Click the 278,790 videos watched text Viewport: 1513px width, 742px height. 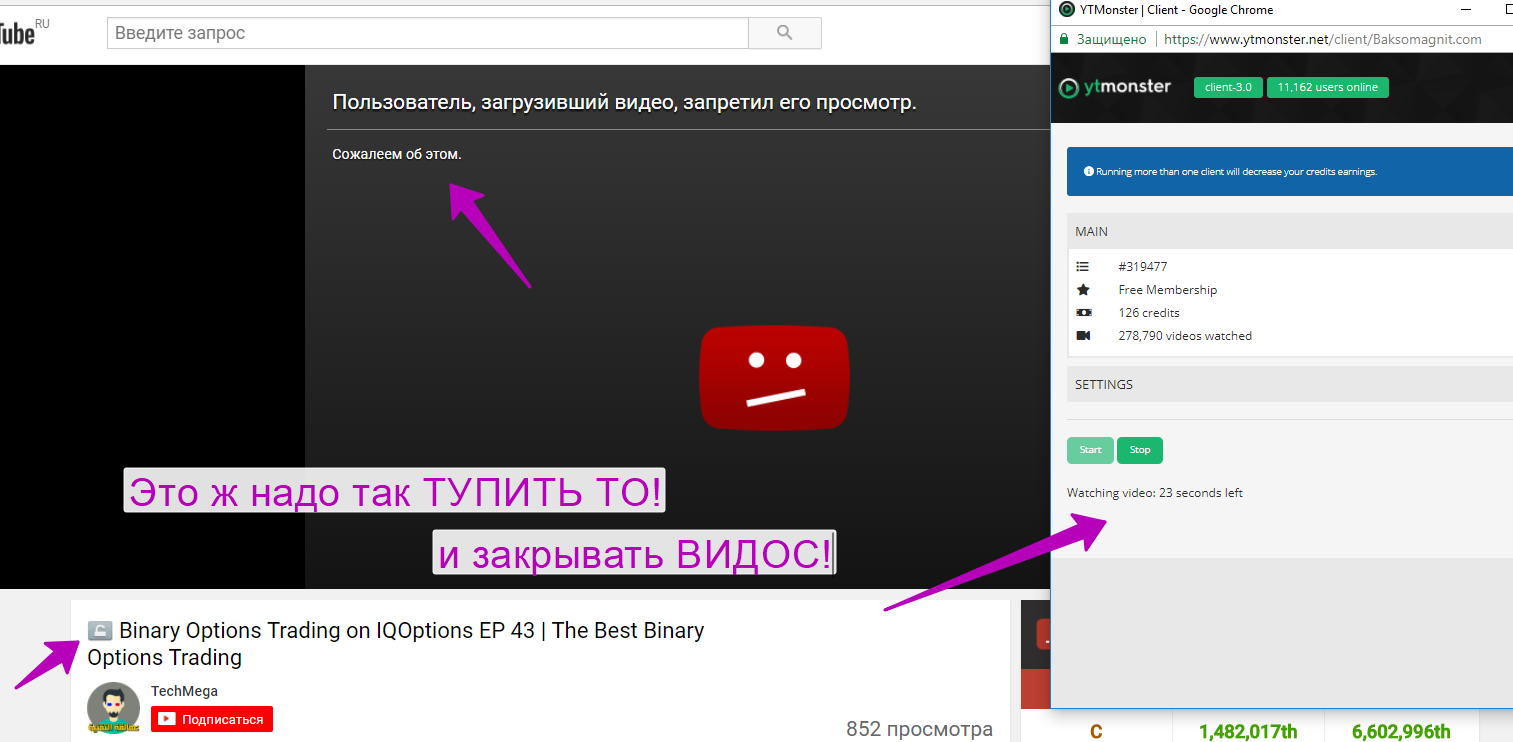point(1185,336)
